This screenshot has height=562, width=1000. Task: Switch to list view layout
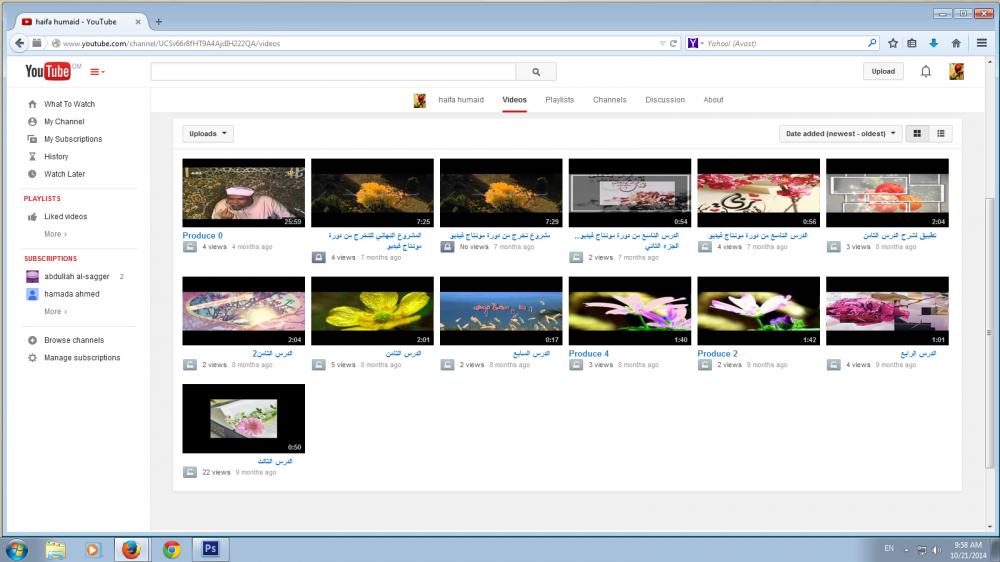point(941,133)
